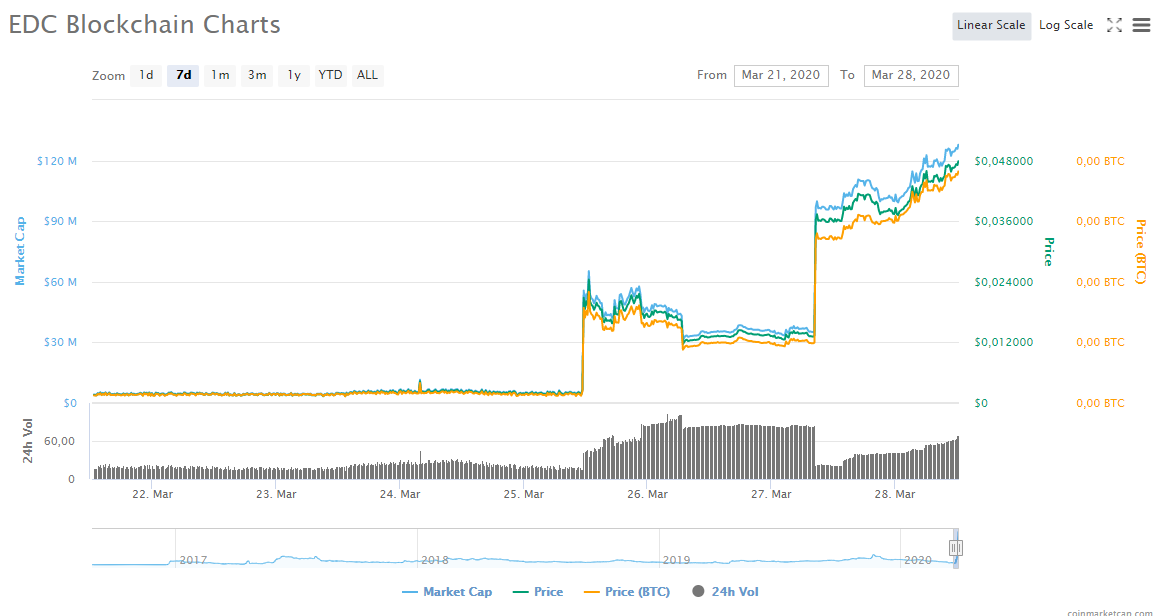1153x616 pixels.
Task: Click the 28. Mar date label
Action: (893, 494)
